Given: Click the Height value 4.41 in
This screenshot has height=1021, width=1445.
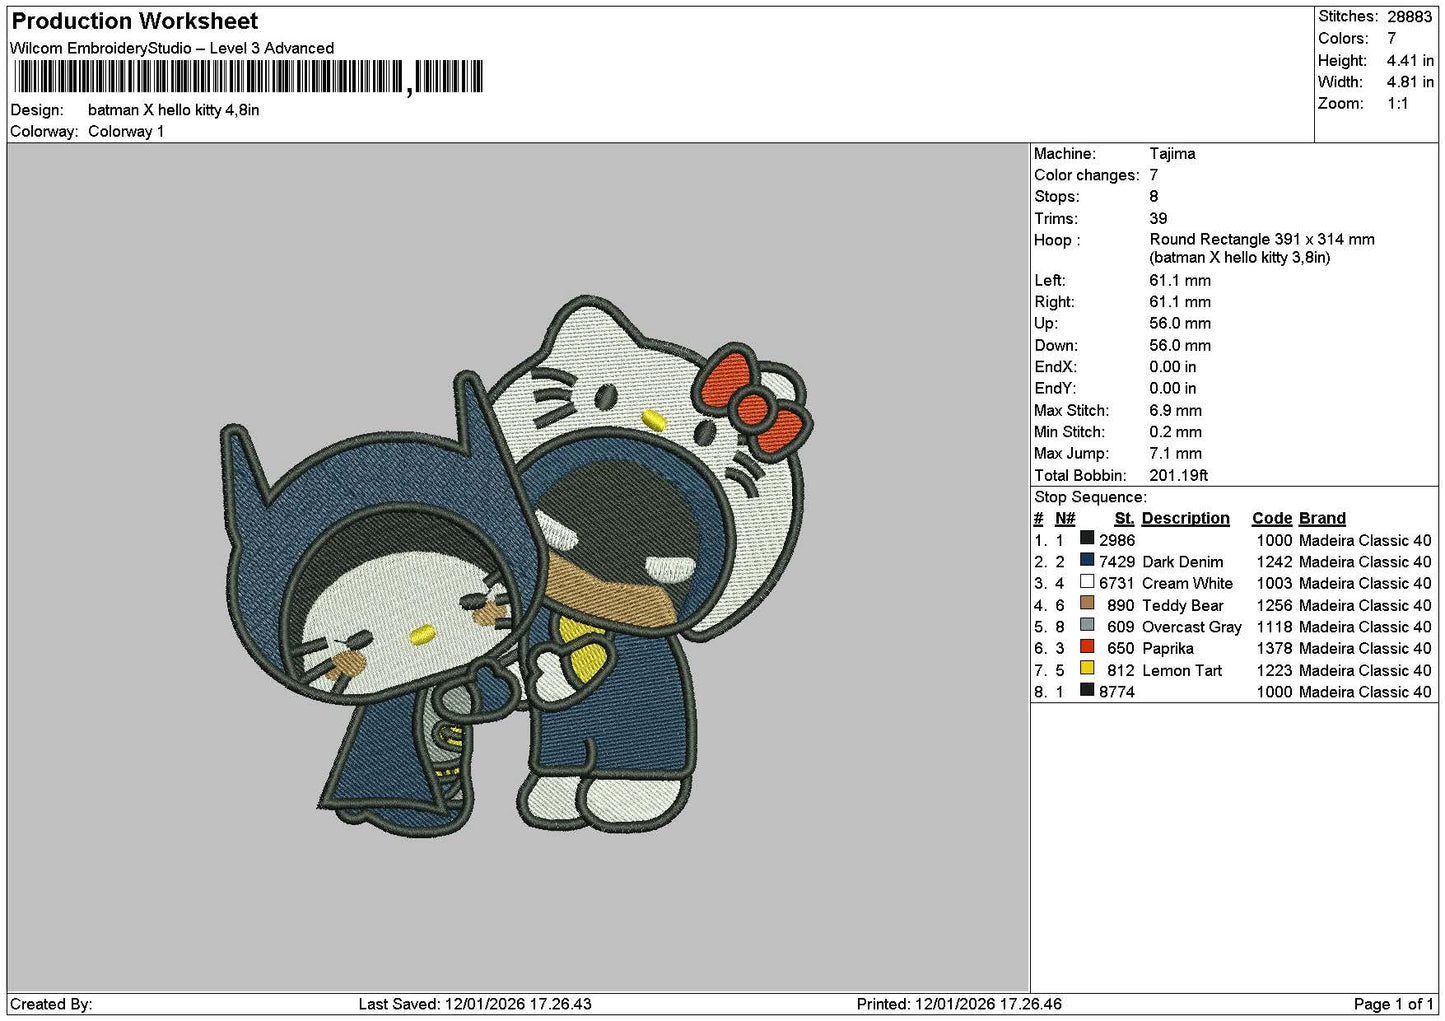Looking at the screenshot, I should click(1410, 60).
